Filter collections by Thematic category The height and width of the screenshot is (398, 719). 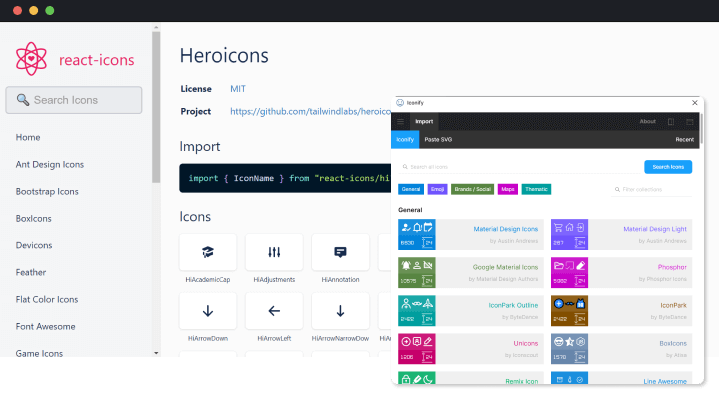pos(536,189)
